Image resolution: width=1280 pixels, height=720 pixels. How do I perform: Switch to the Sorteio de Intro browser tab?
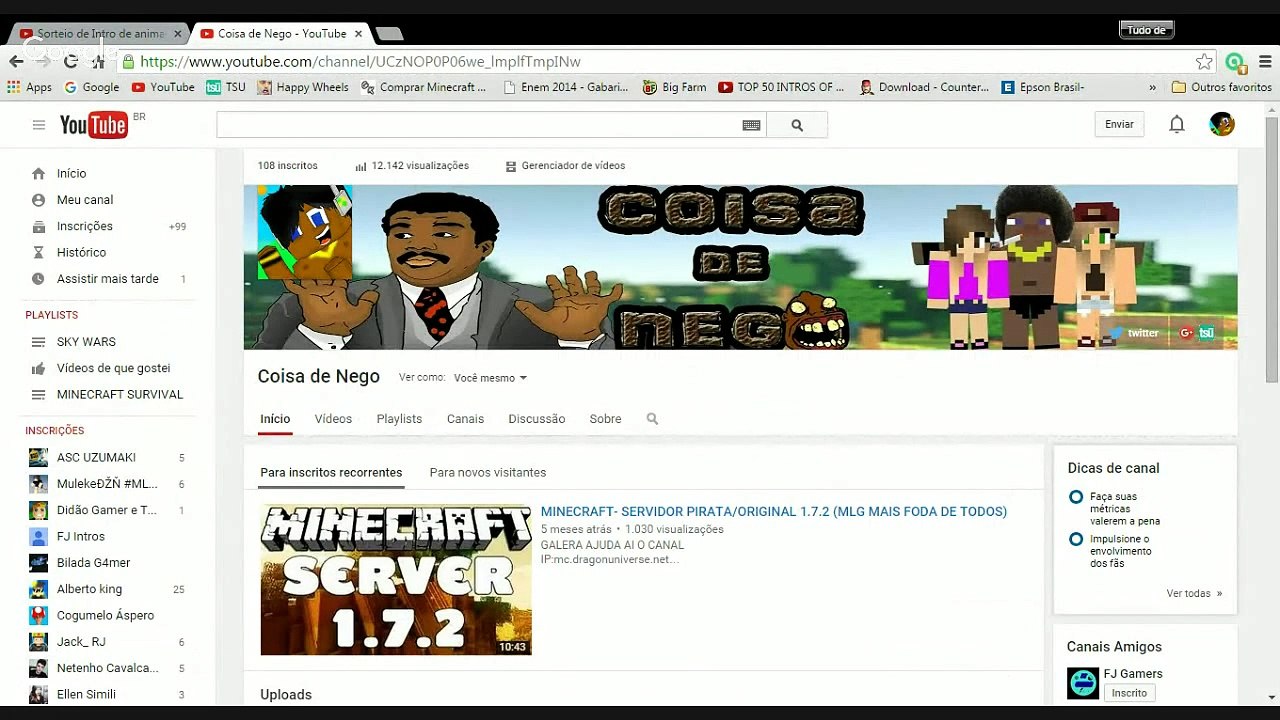(98, 33)
